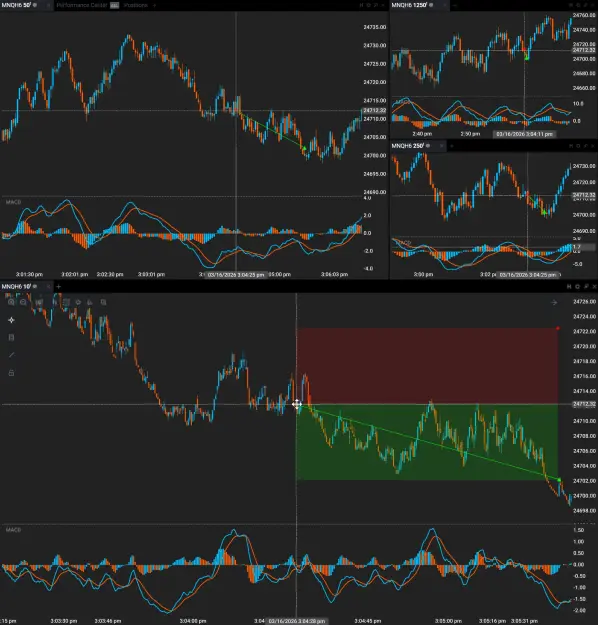Click the MACD label in bottom chart panel
598x625 pixels.
pos(13,530)
